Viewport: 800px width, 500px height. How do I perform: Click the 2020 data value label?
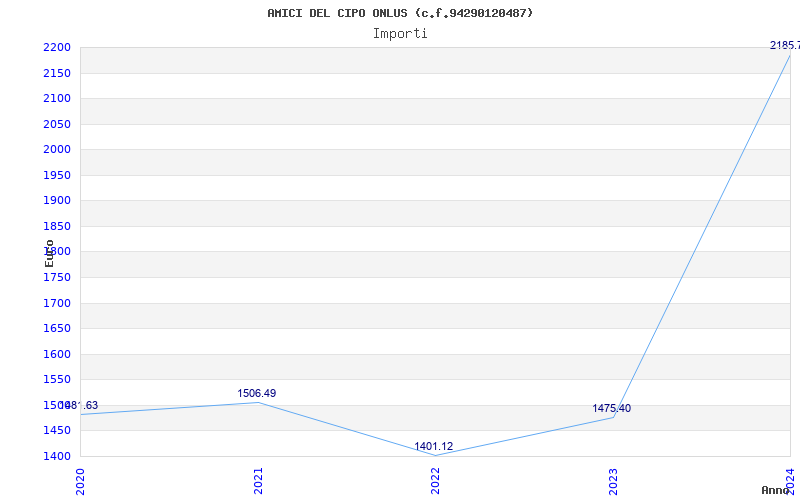[79, 406]
